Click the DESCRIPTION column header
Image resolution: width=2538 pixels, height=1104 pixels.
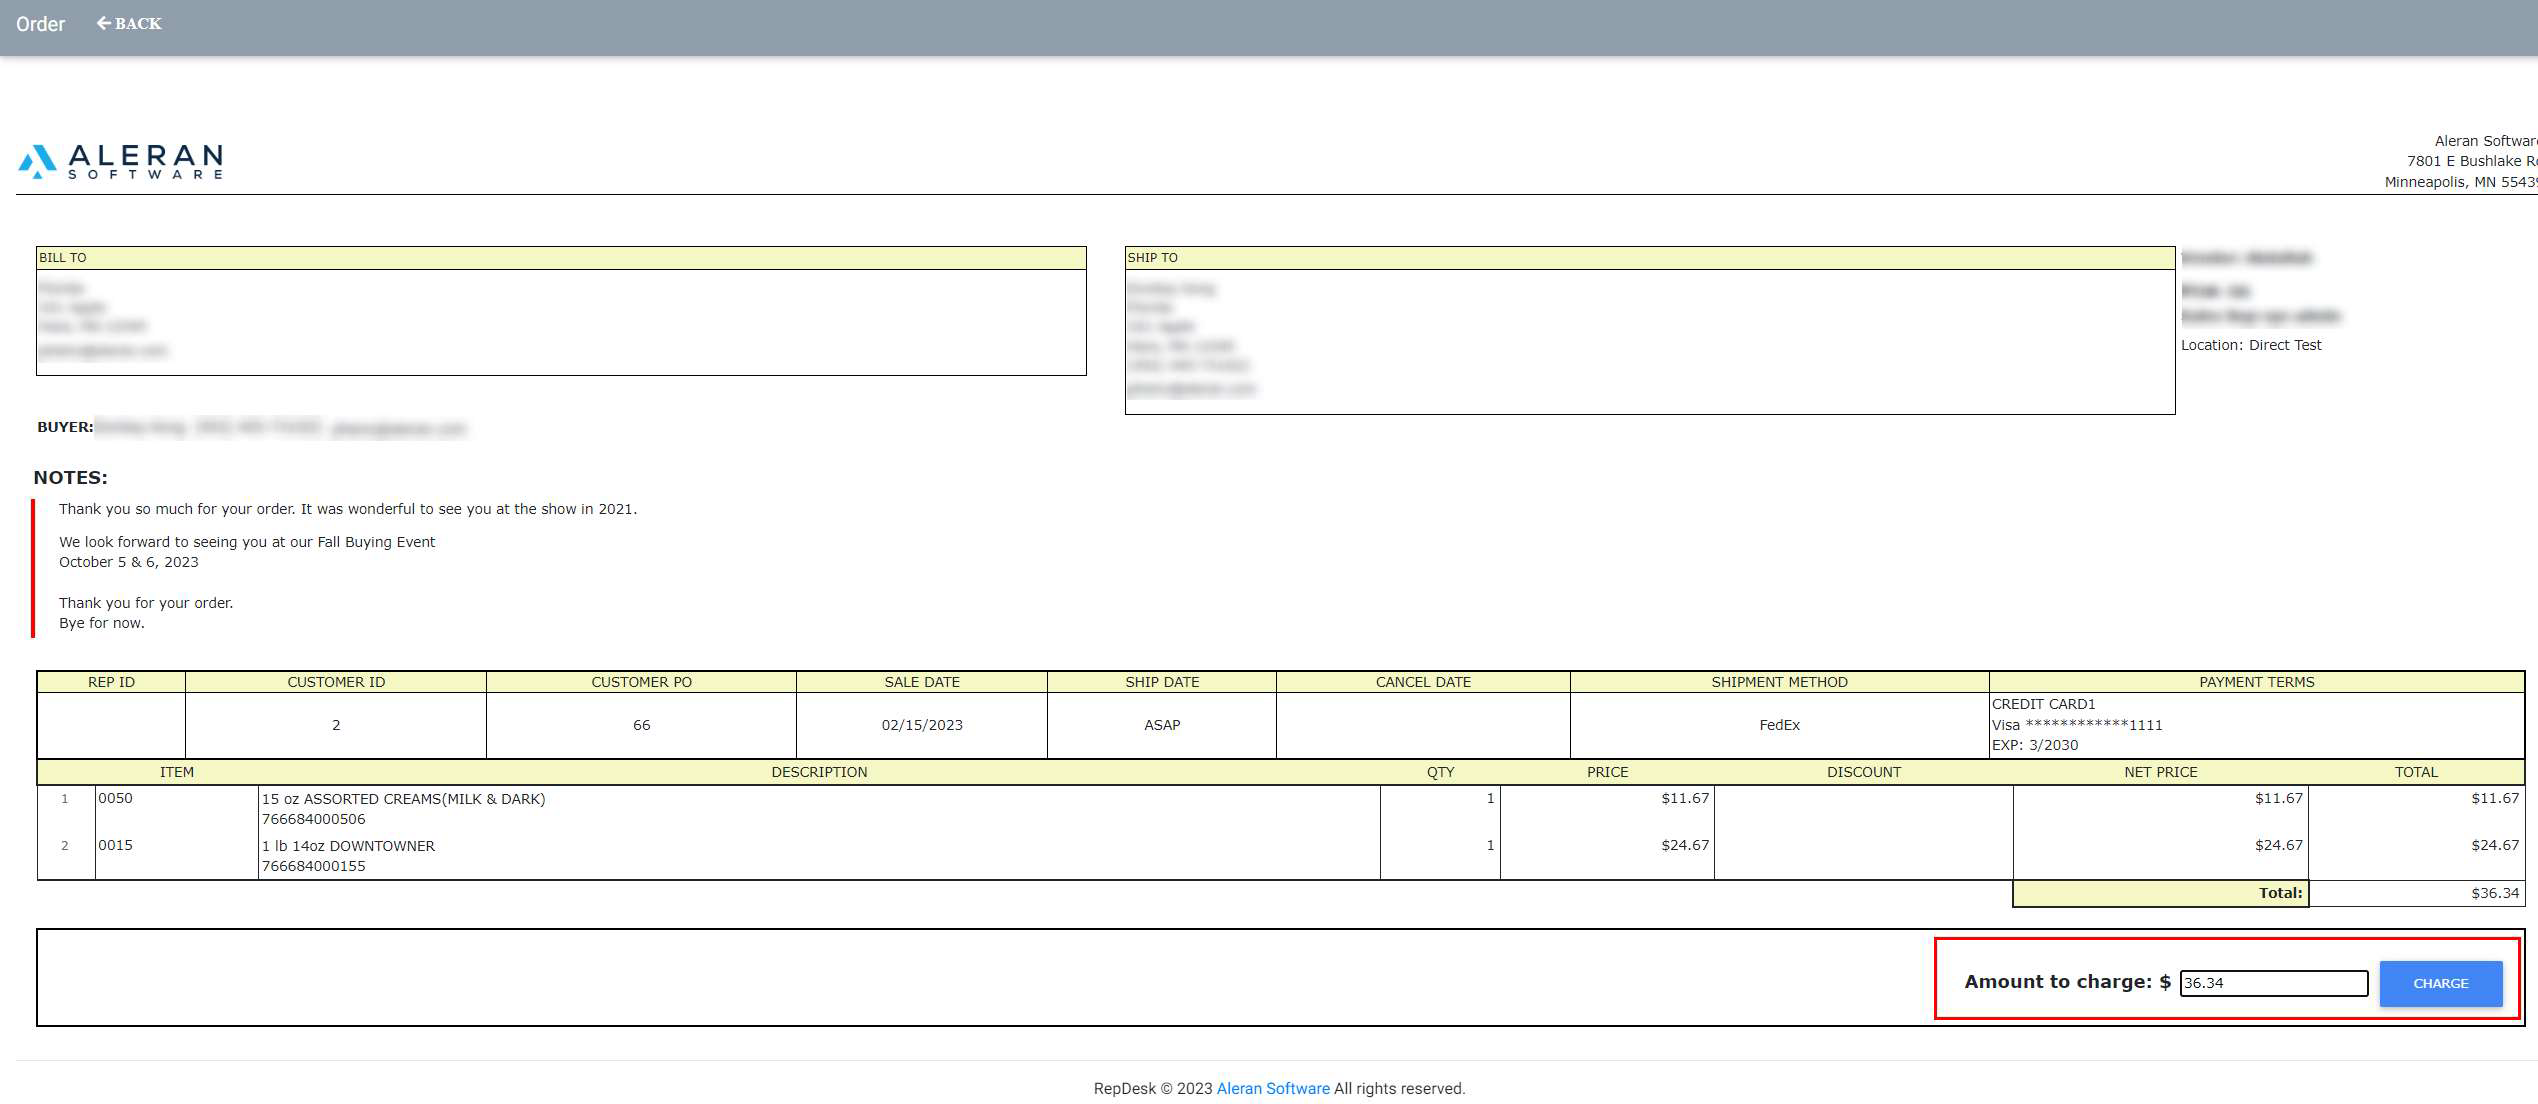[819, 772]
